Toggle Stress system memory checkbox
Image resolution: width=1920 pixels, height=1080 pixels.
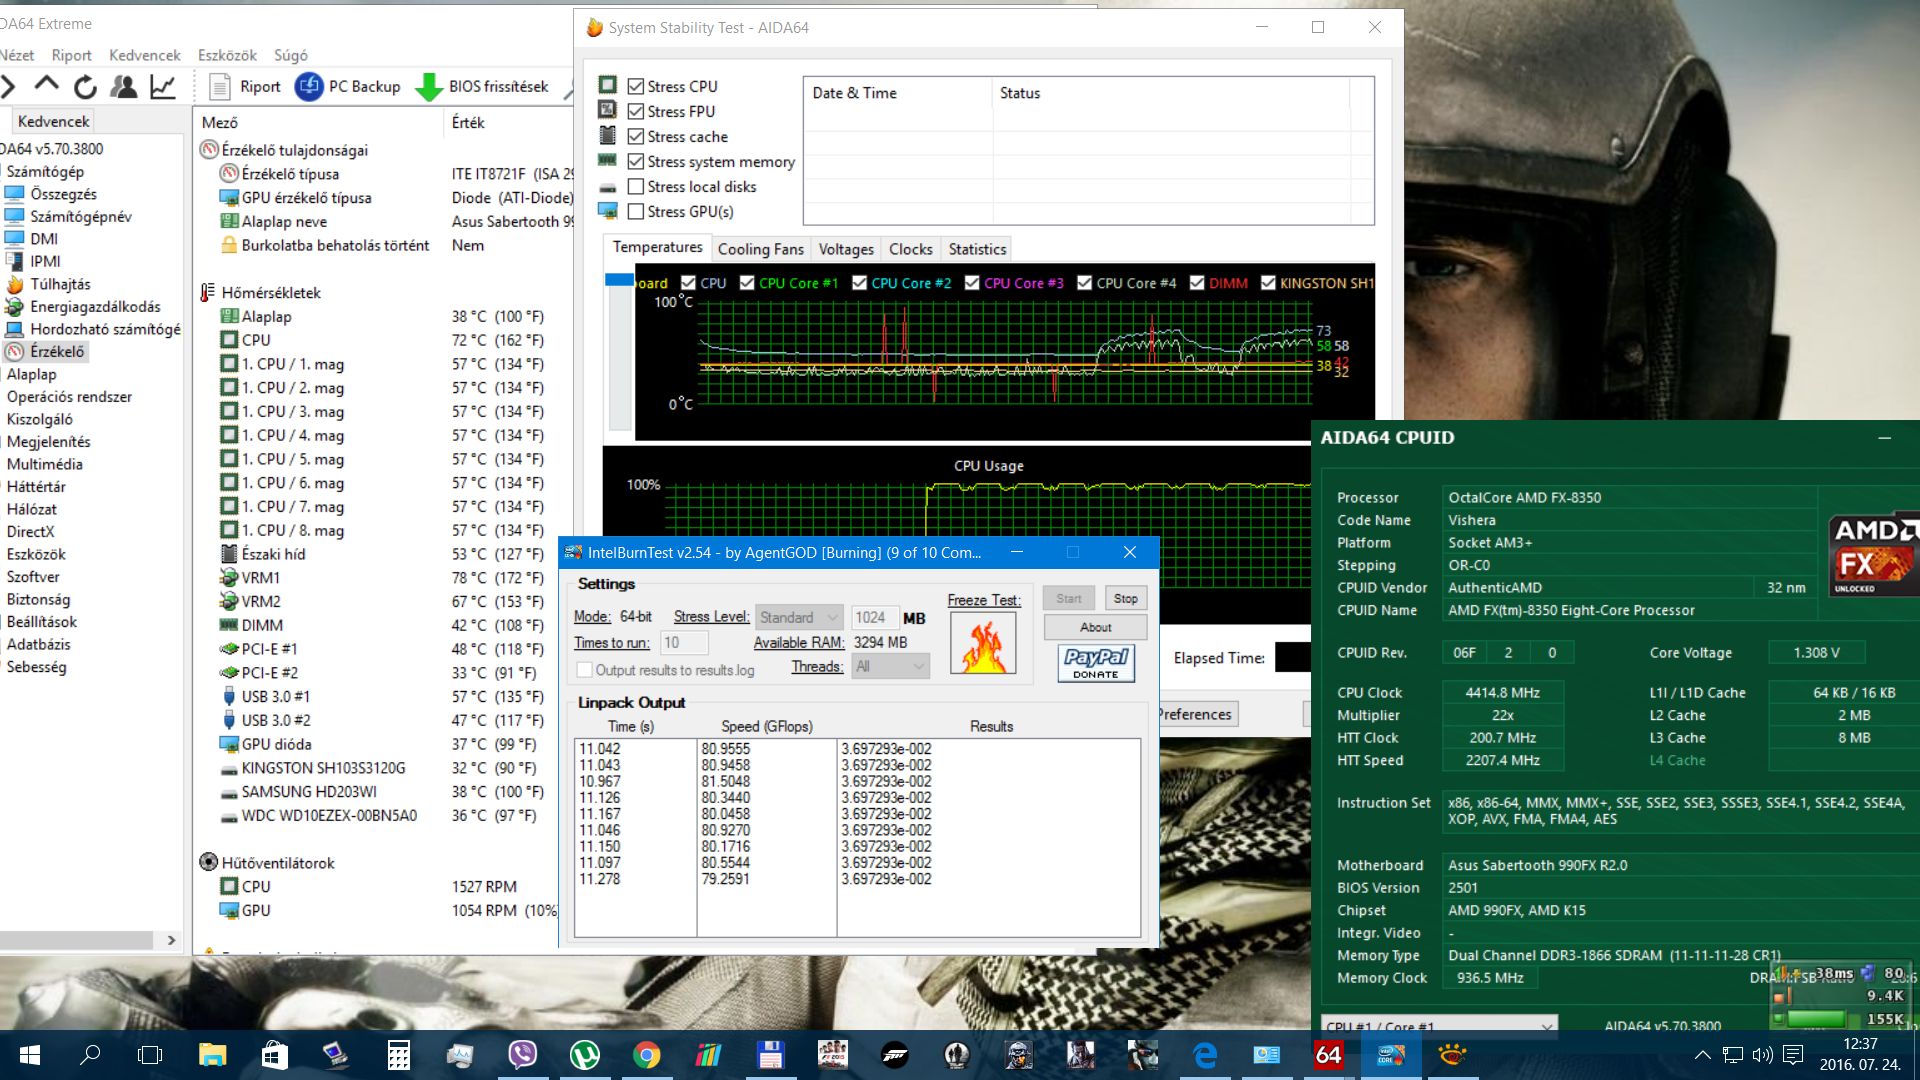pos(635,161)
